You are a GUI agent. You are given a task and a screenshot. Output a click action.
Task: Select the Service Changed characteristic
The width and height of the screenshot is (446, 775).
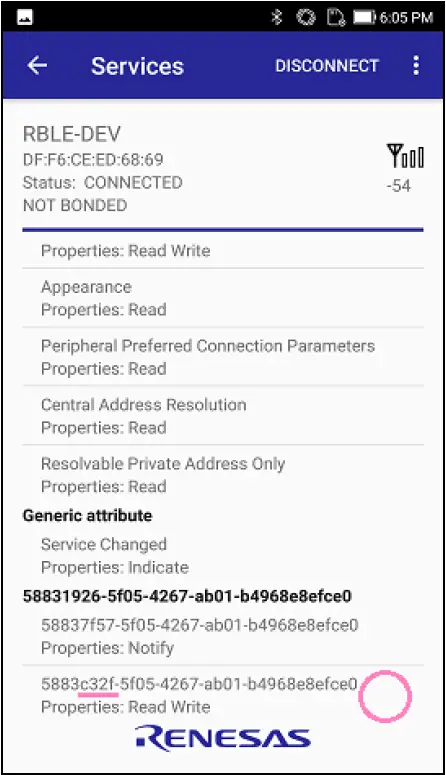223,556
